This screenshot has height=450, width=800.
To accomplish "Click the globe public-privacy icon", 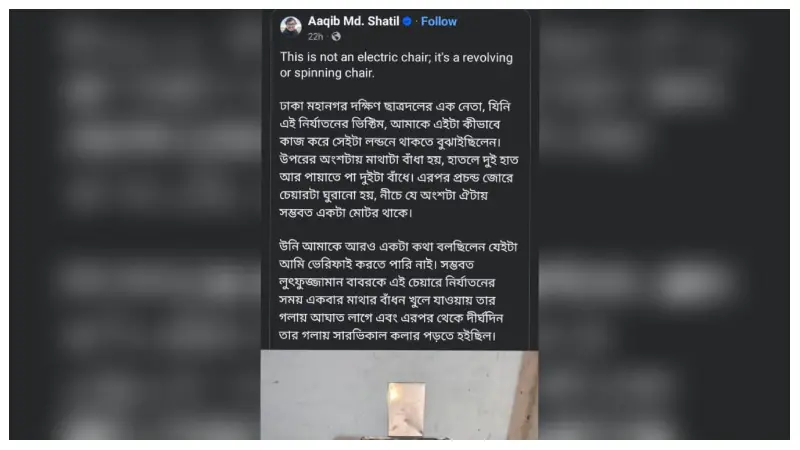I will click(x=336, y=37).
